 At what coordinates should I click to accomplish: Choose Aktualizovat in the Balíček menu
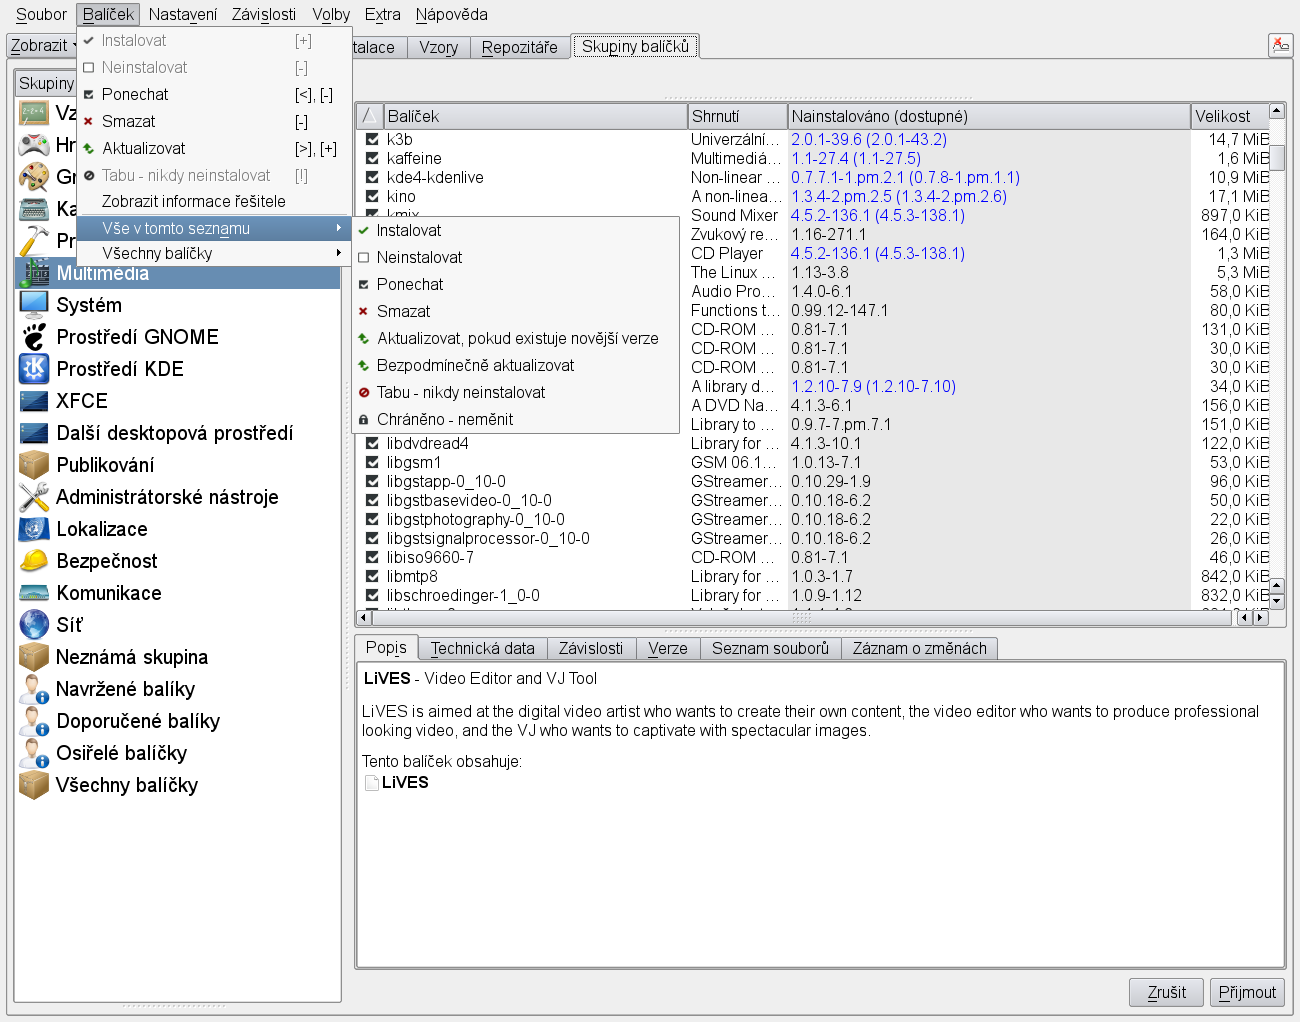(x=214, y=148)
